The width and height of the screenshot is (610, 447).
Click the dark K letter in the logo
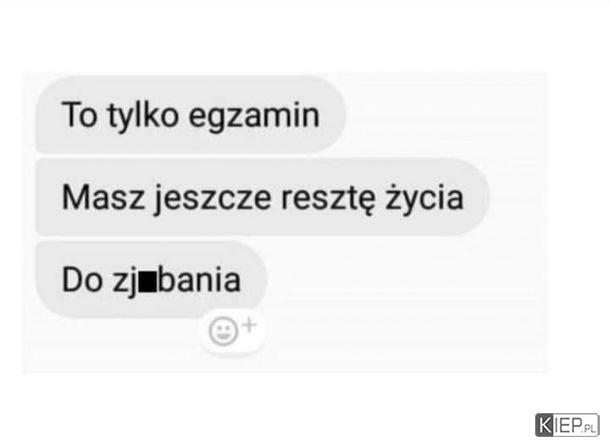[x=545, y=425]
